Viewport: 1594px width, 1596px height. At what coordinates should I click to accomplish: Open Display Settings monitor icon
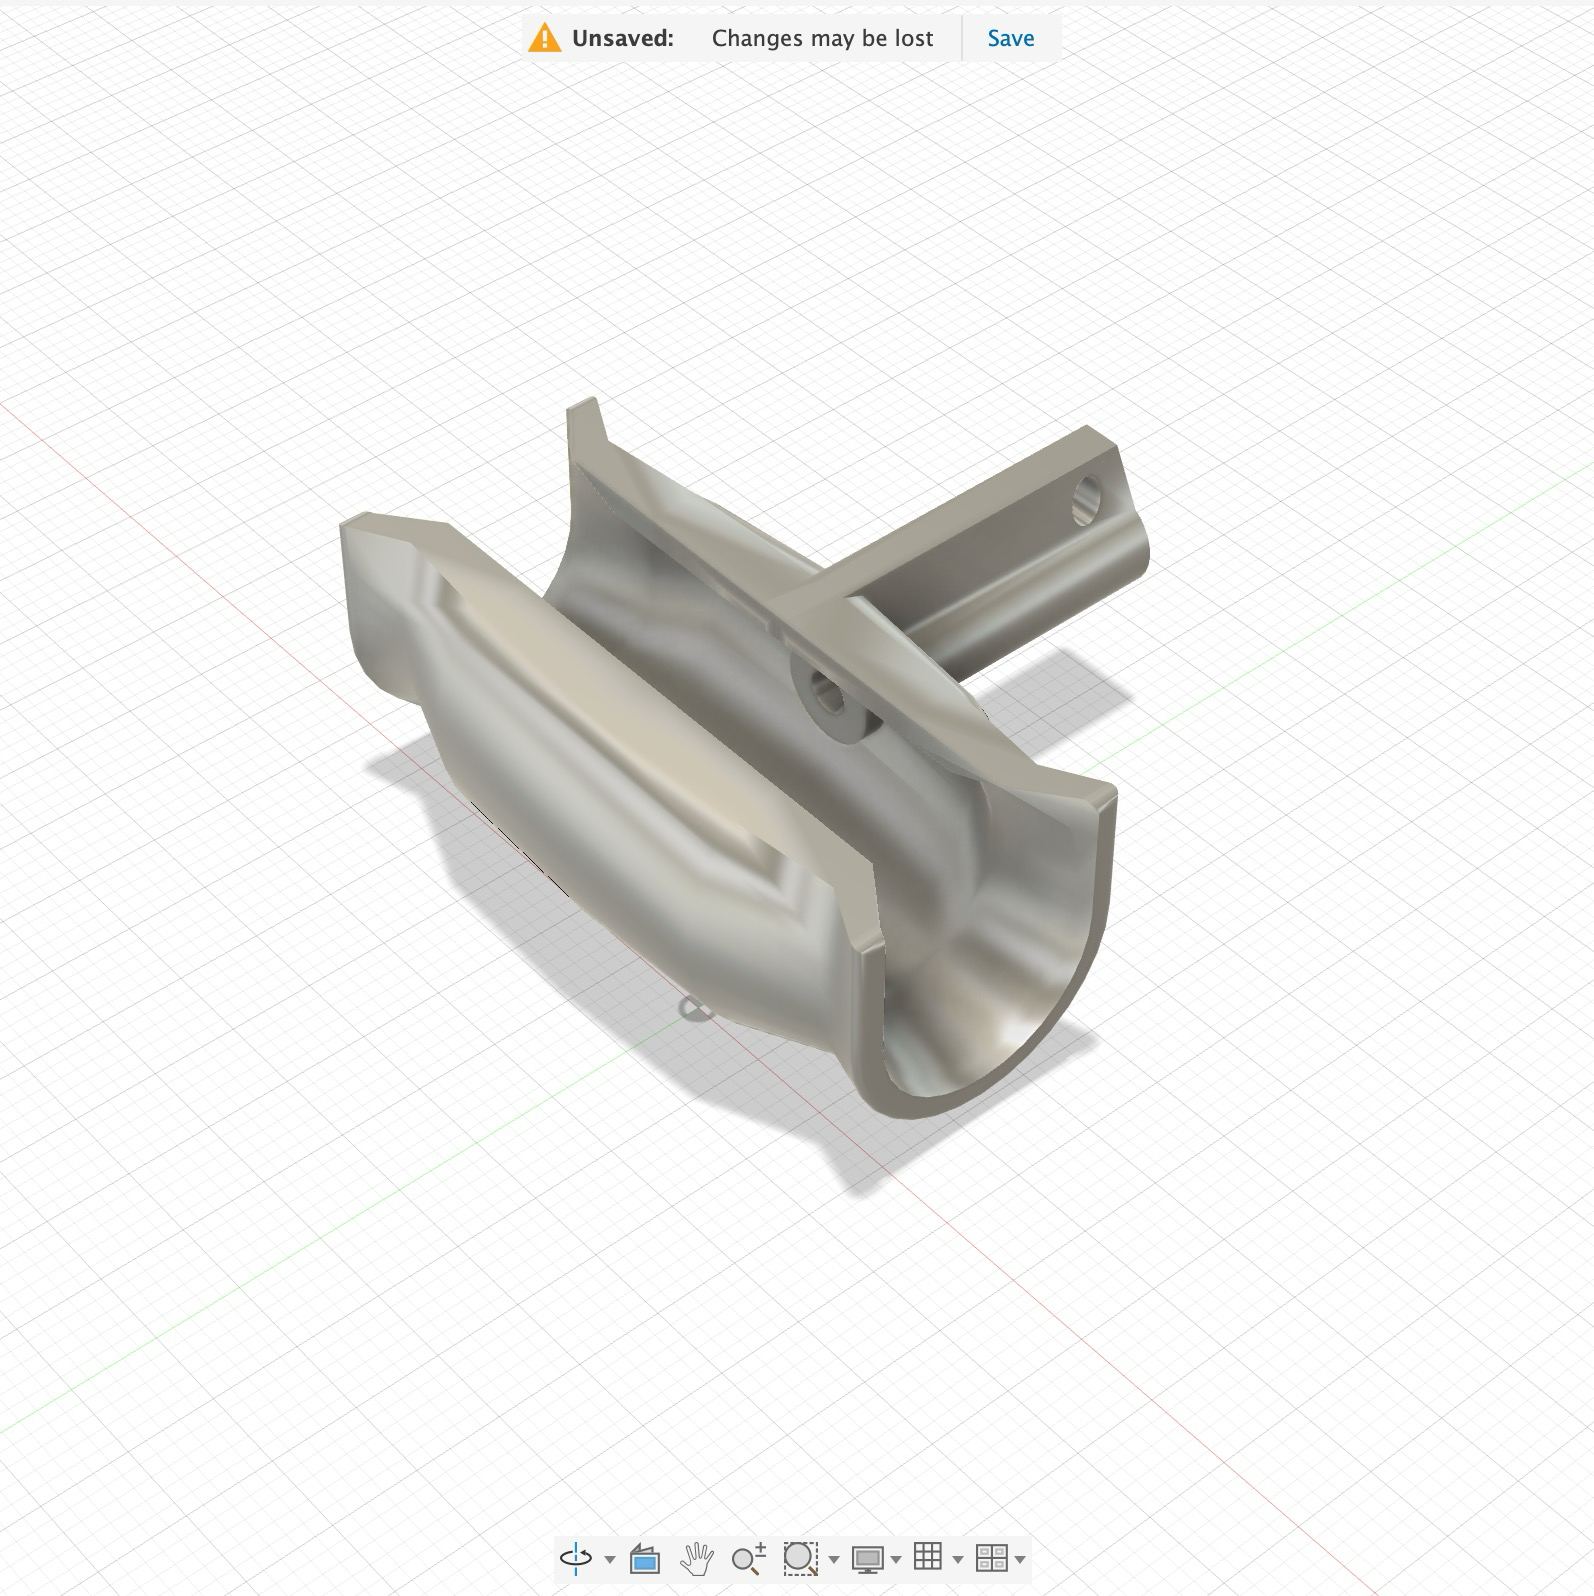pyautogui.click(x=867, y=1558)
